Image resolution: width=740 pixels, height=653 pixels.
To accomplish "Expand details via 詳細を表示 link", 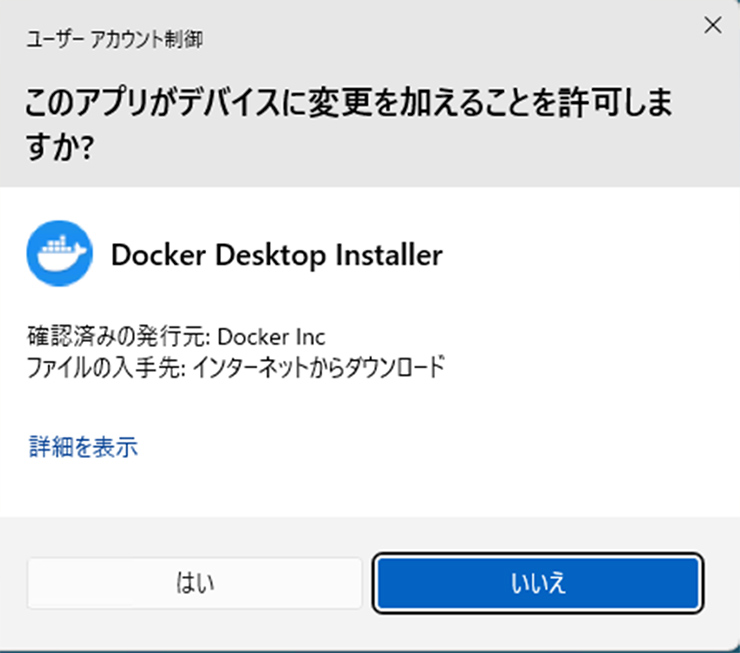I will pyautogui.click(x=83, y=447).
